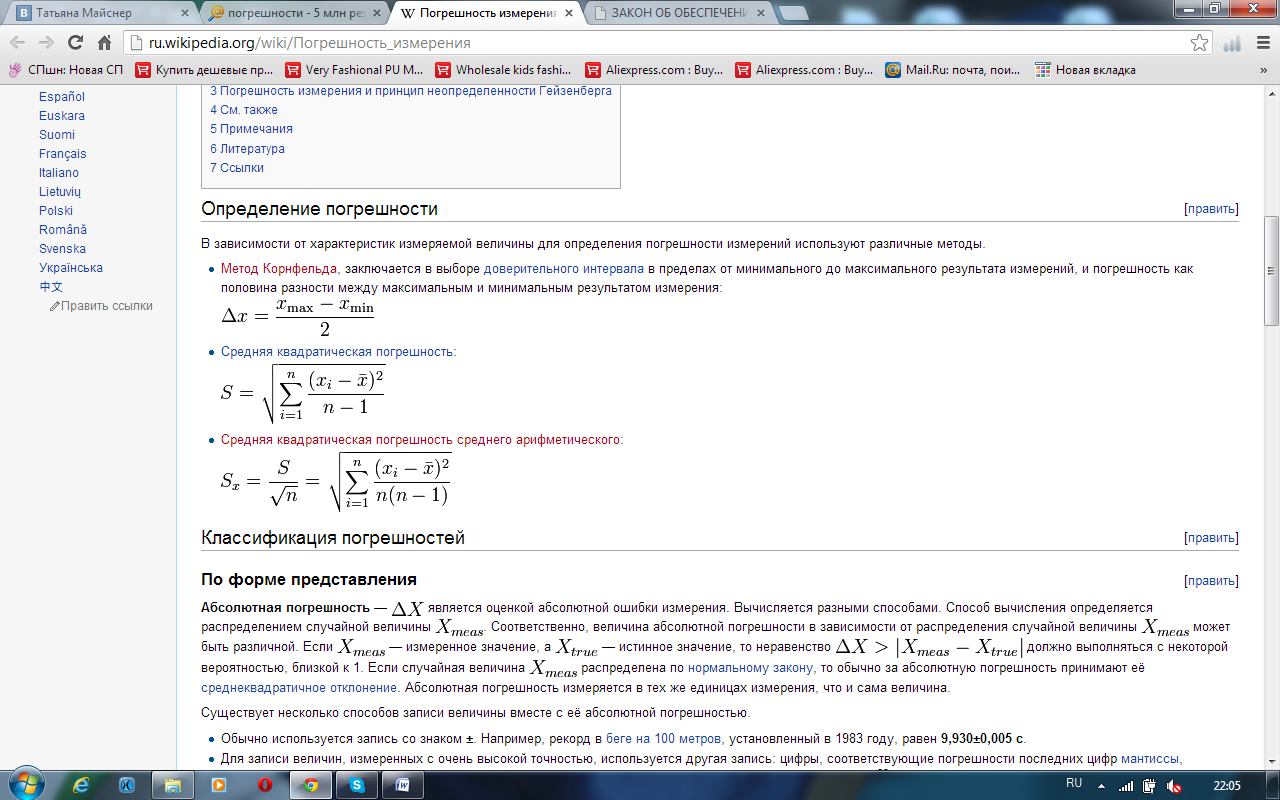Launch Internet Explorer from the taskbar
The height and width of the screenshot is (800, 1280).
[82, 786]
